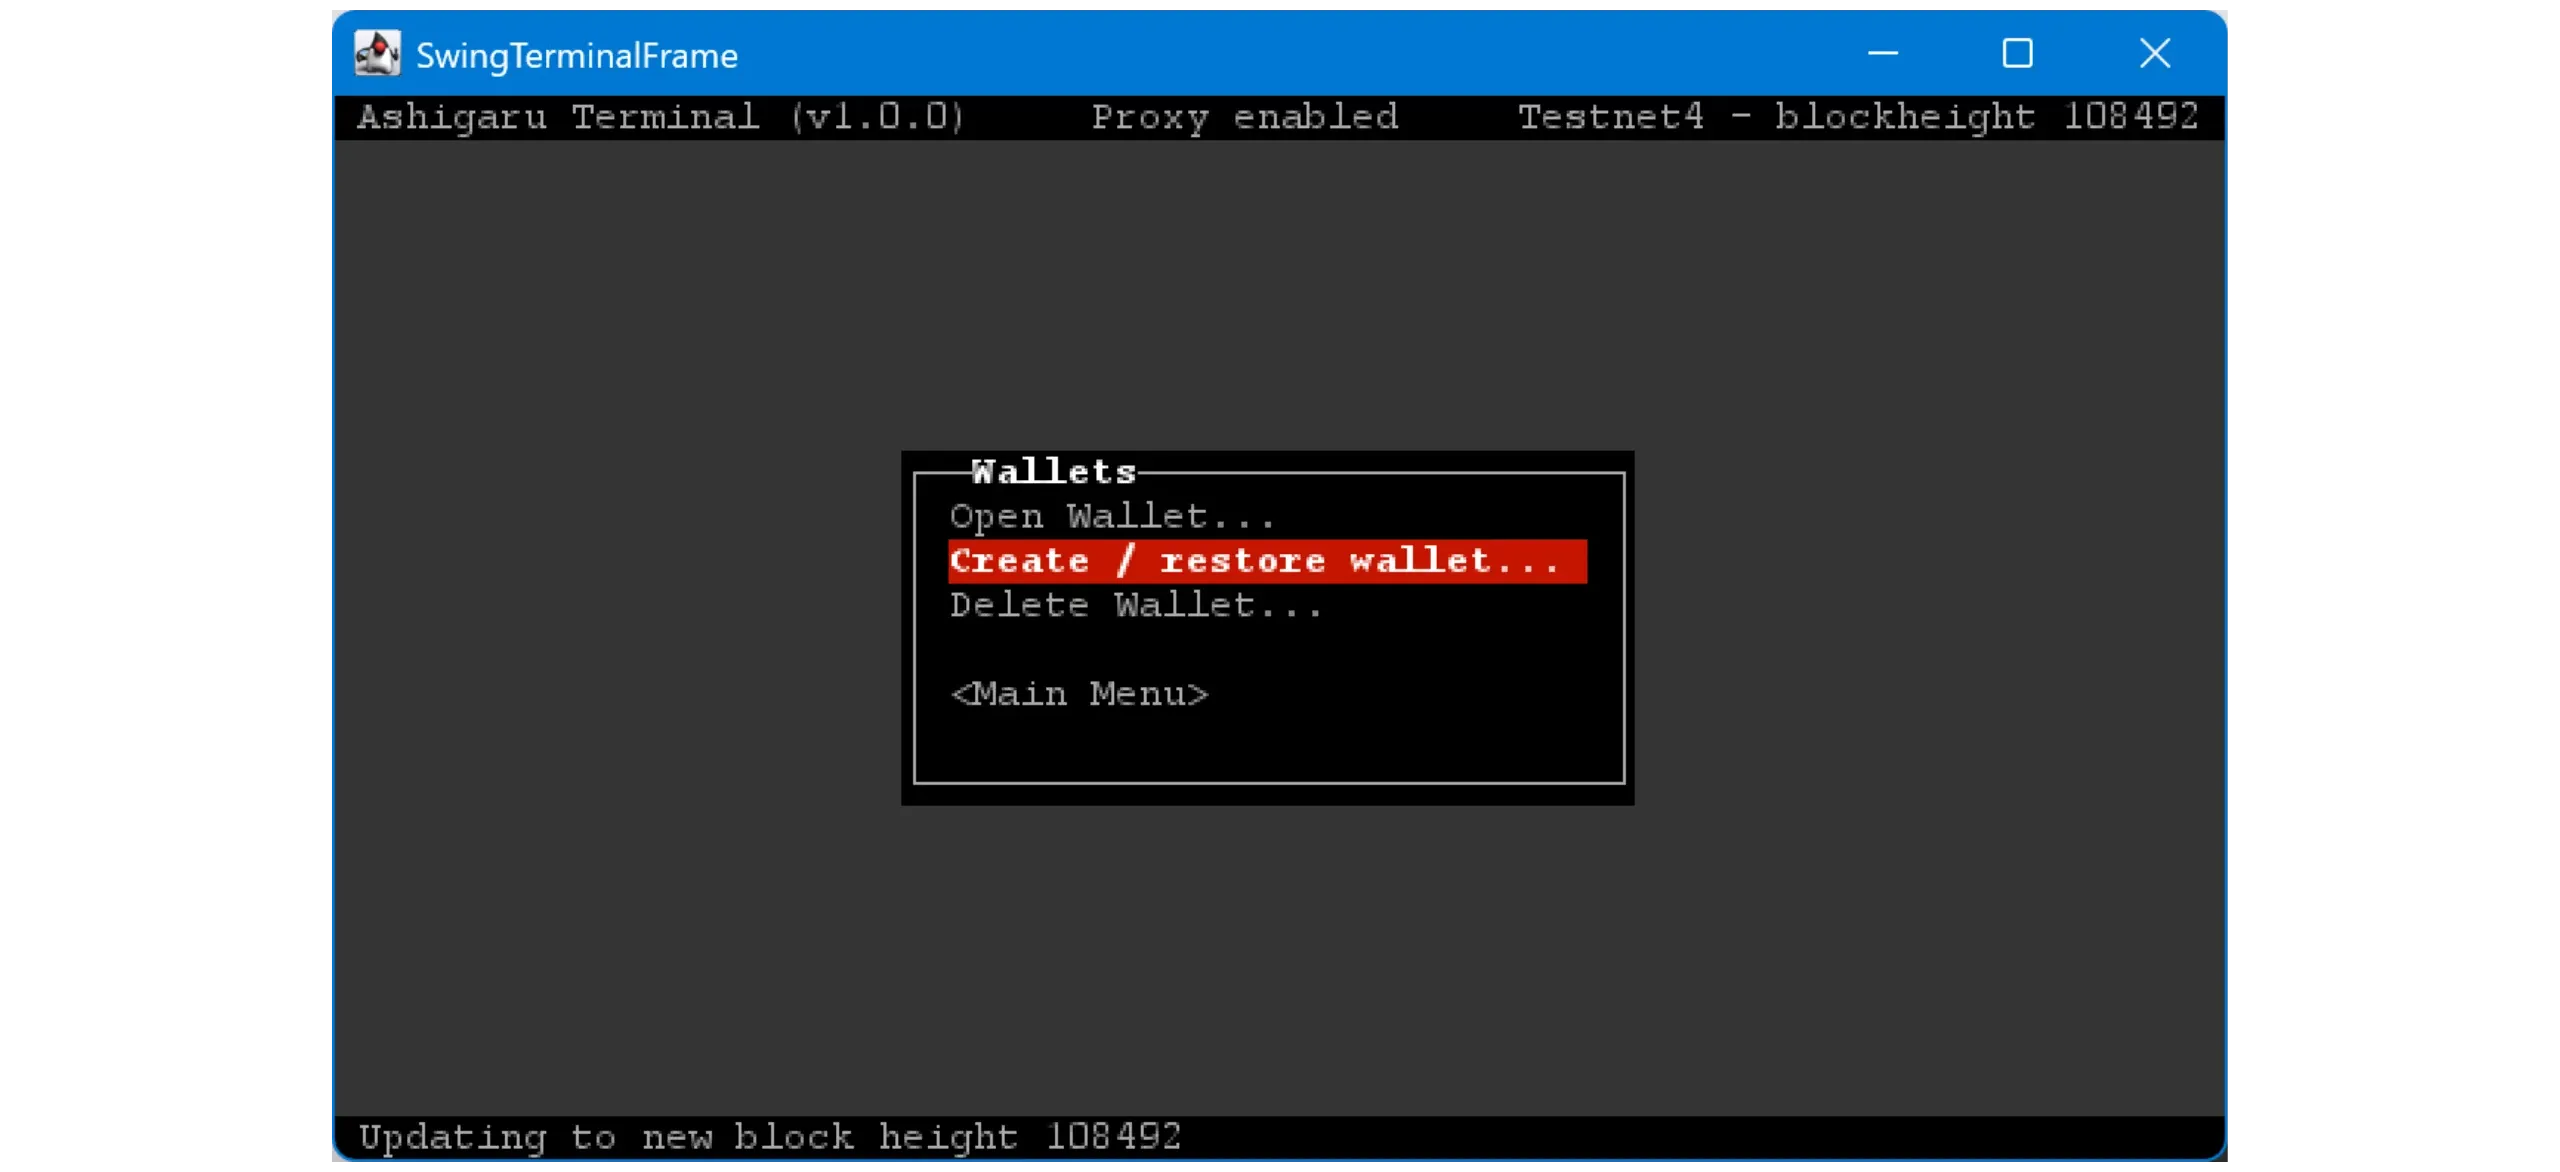The height and width of the screenshot is (1172, 2560).
Task: Choose the Delete Wallet... entry
Action: coord(1135,605)
